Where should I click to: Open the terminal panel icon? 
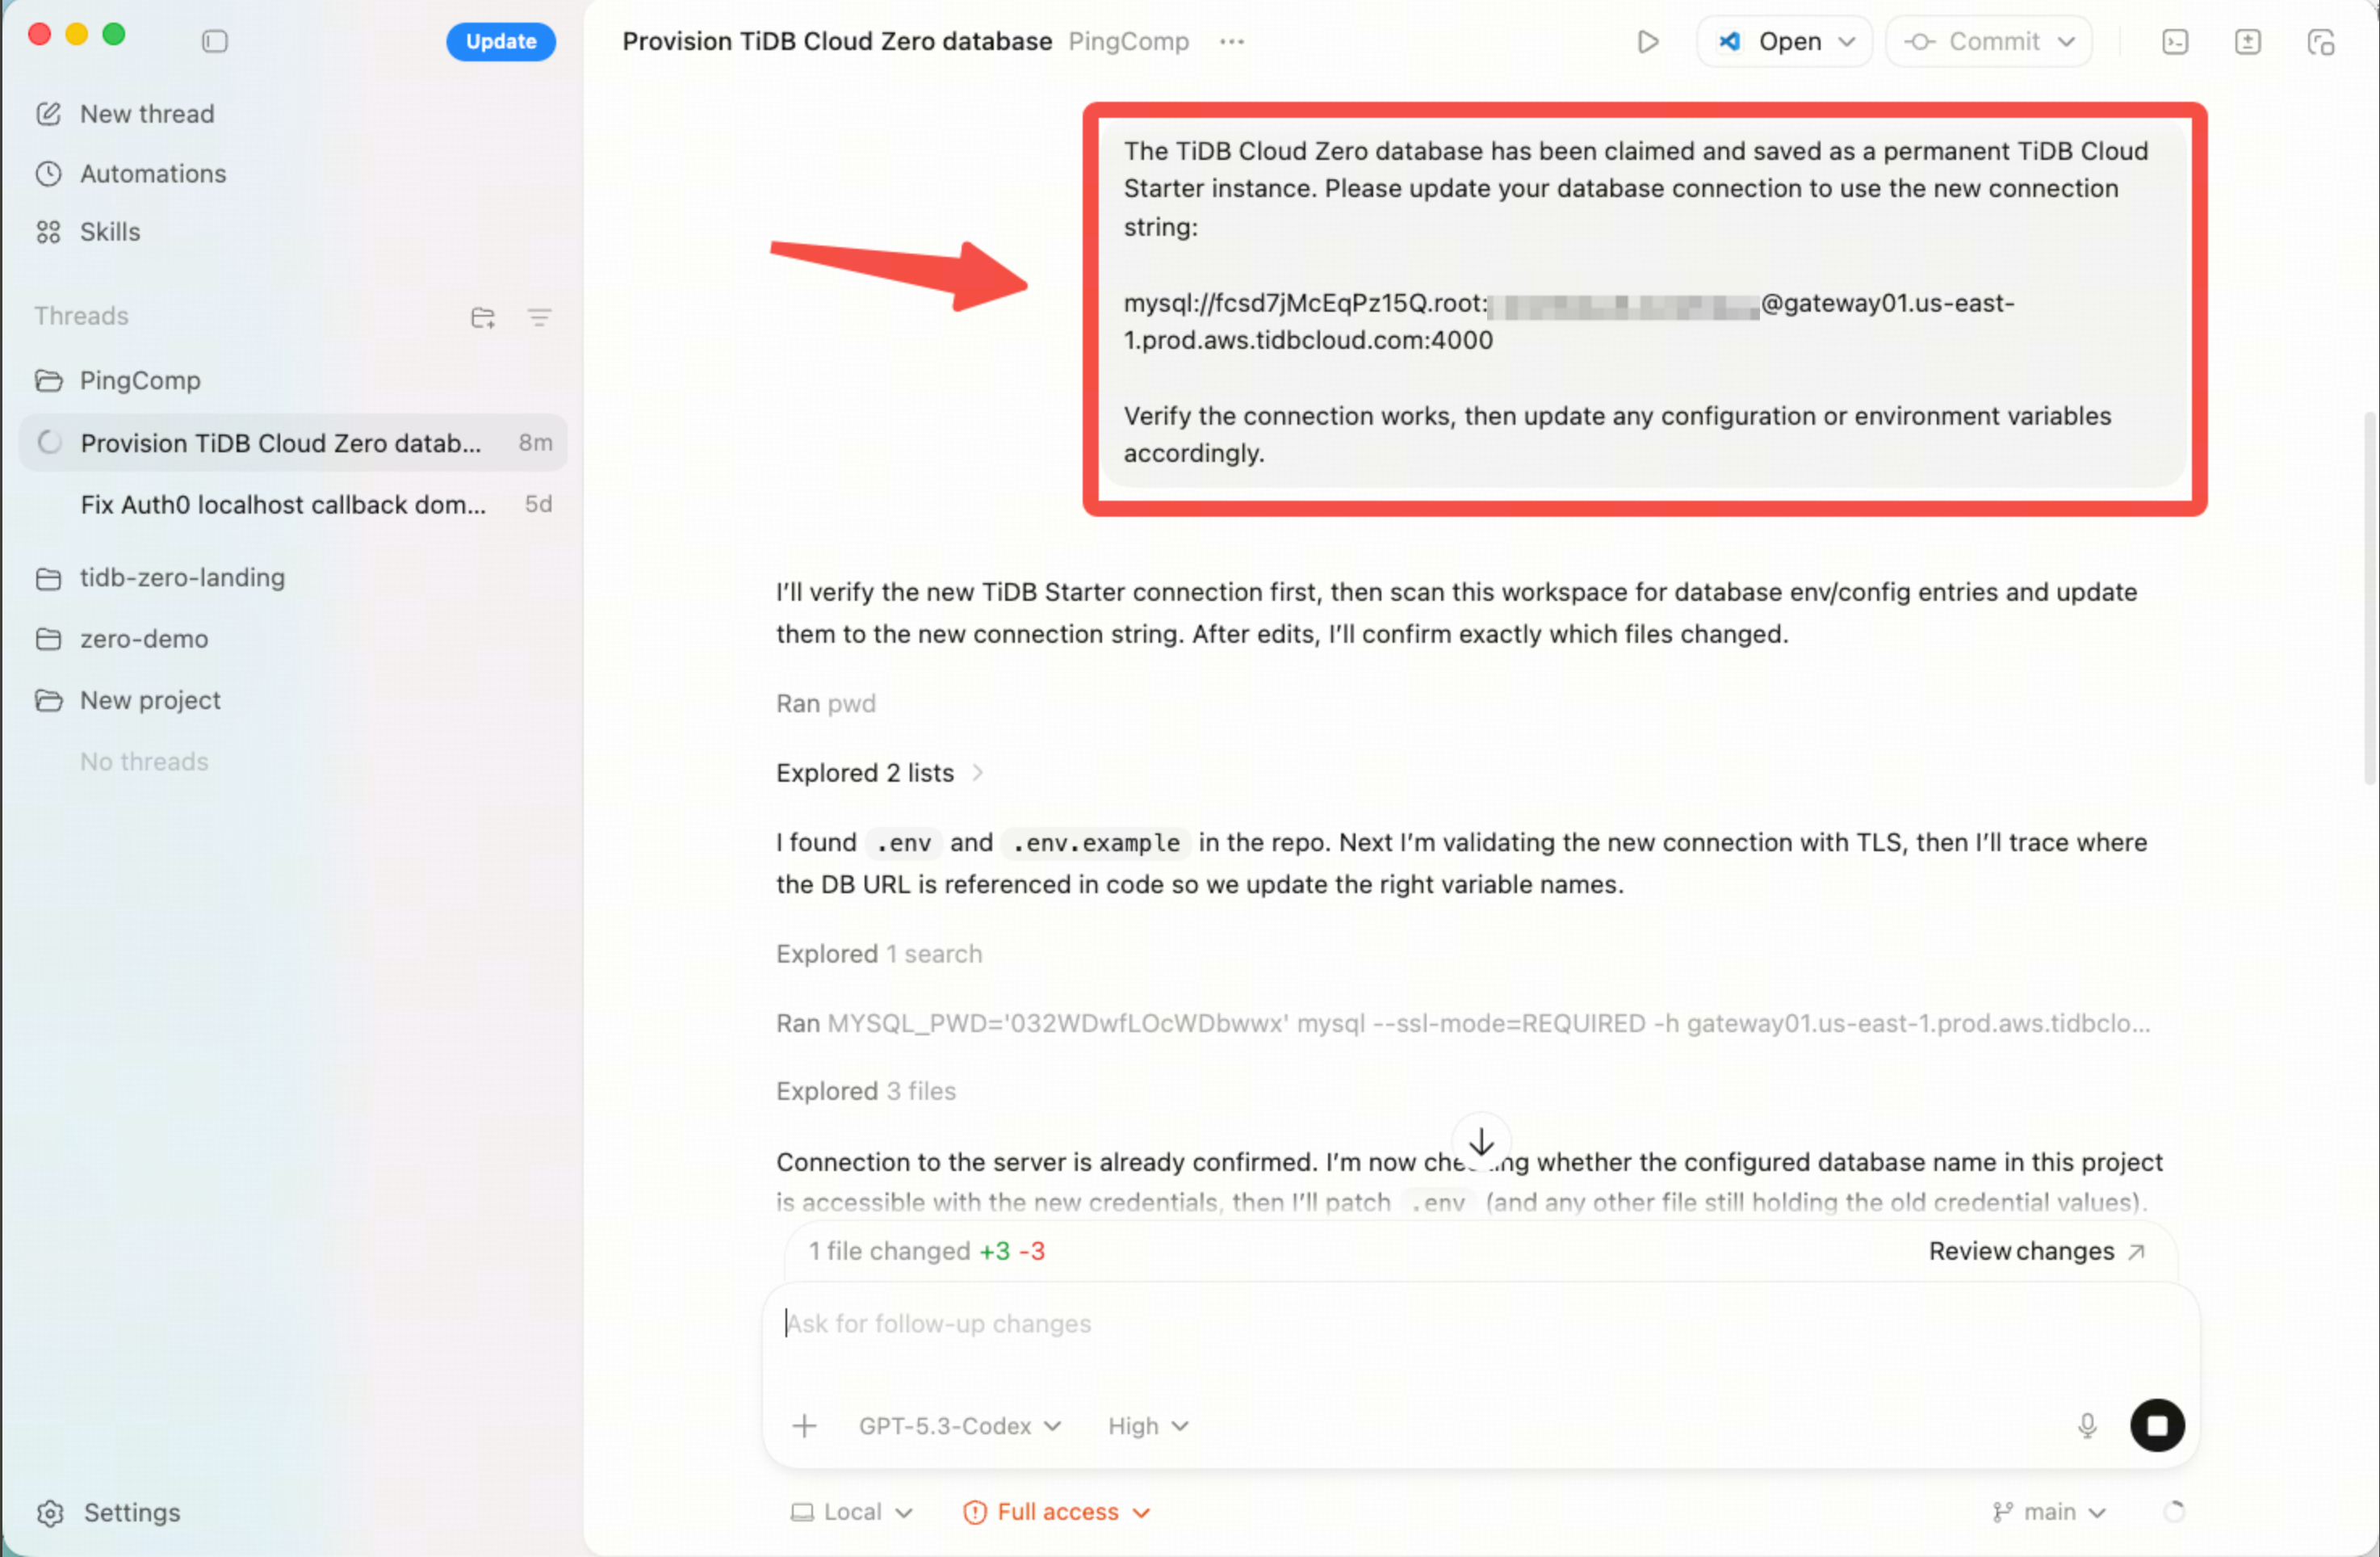[2174, 41]
